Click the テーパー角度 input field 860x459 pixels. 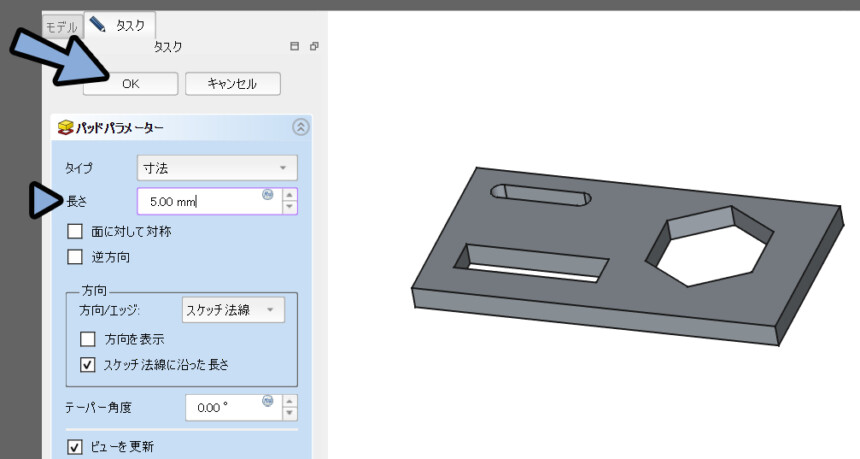tap(234, 407)
